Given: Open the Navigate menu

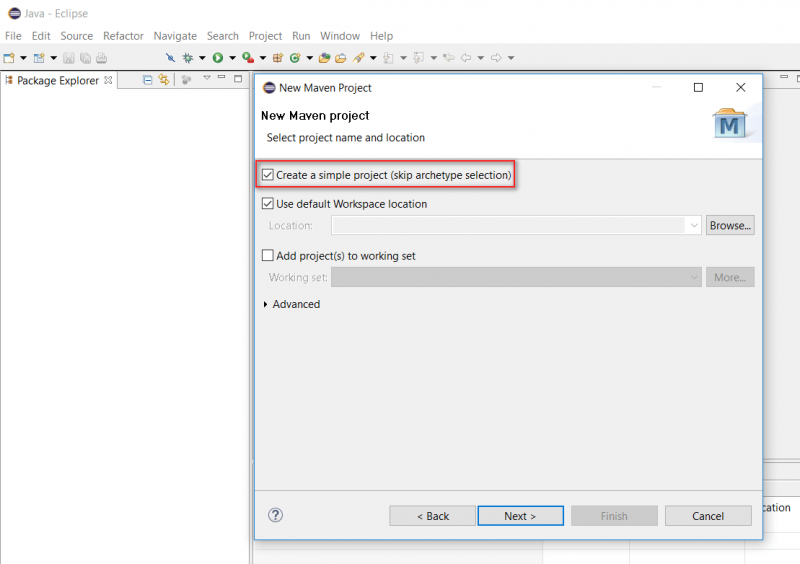Looking at the screenshot, I should point(175,36).
